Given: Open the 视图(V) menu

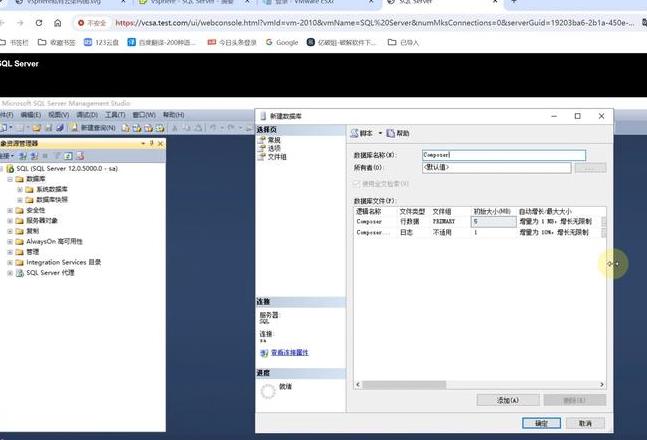Looking at the screenshot, I should (58, 115).
